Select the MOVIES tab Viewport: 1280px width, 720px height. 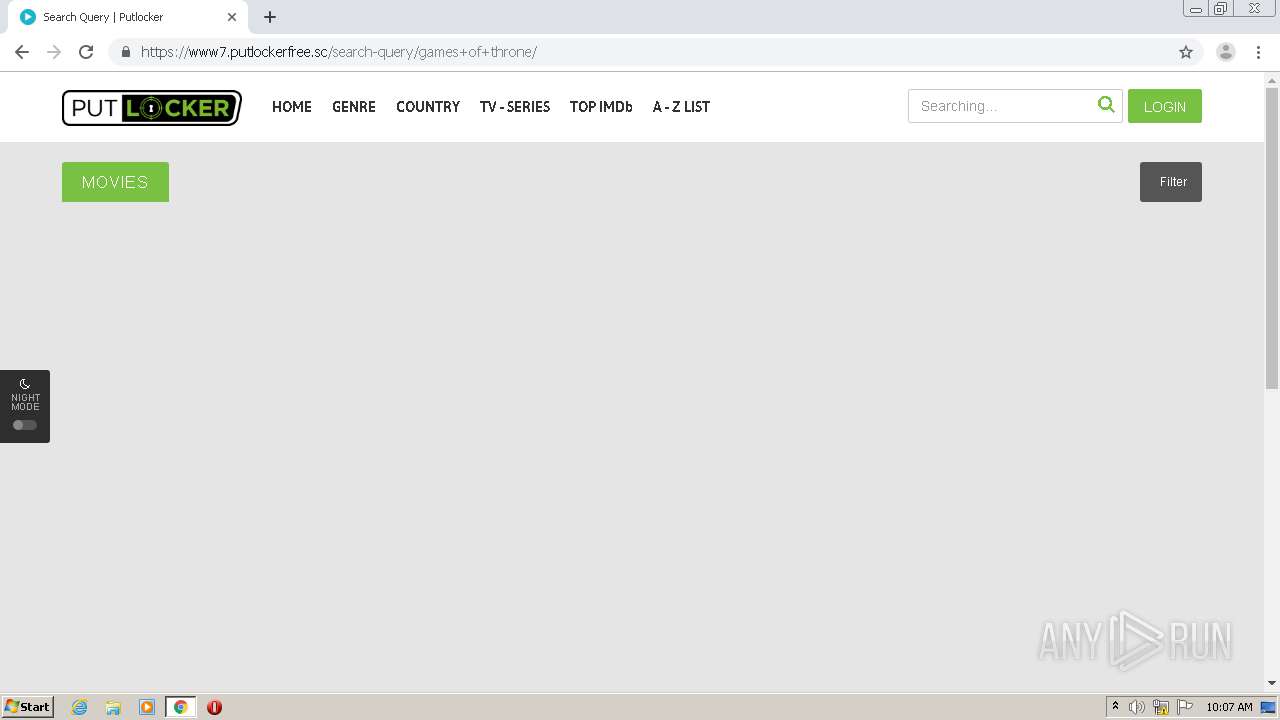[115, 182]
